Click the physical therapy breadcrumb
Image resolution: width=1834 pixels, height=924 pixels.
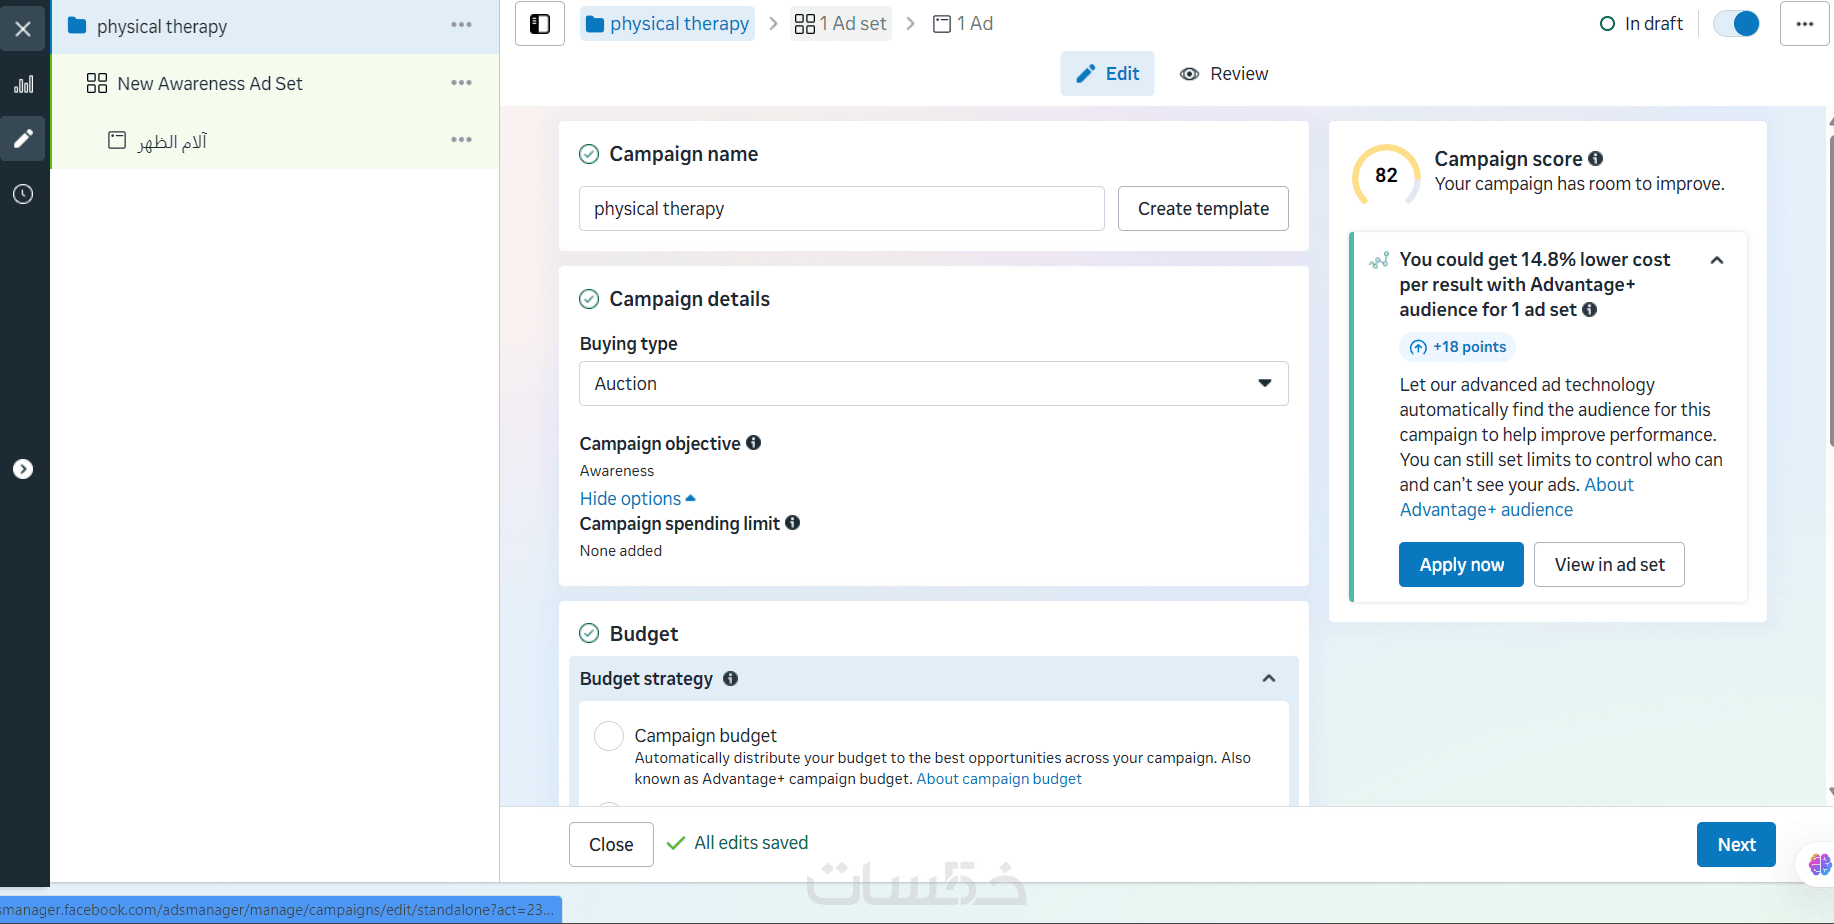tap(668, 24)
